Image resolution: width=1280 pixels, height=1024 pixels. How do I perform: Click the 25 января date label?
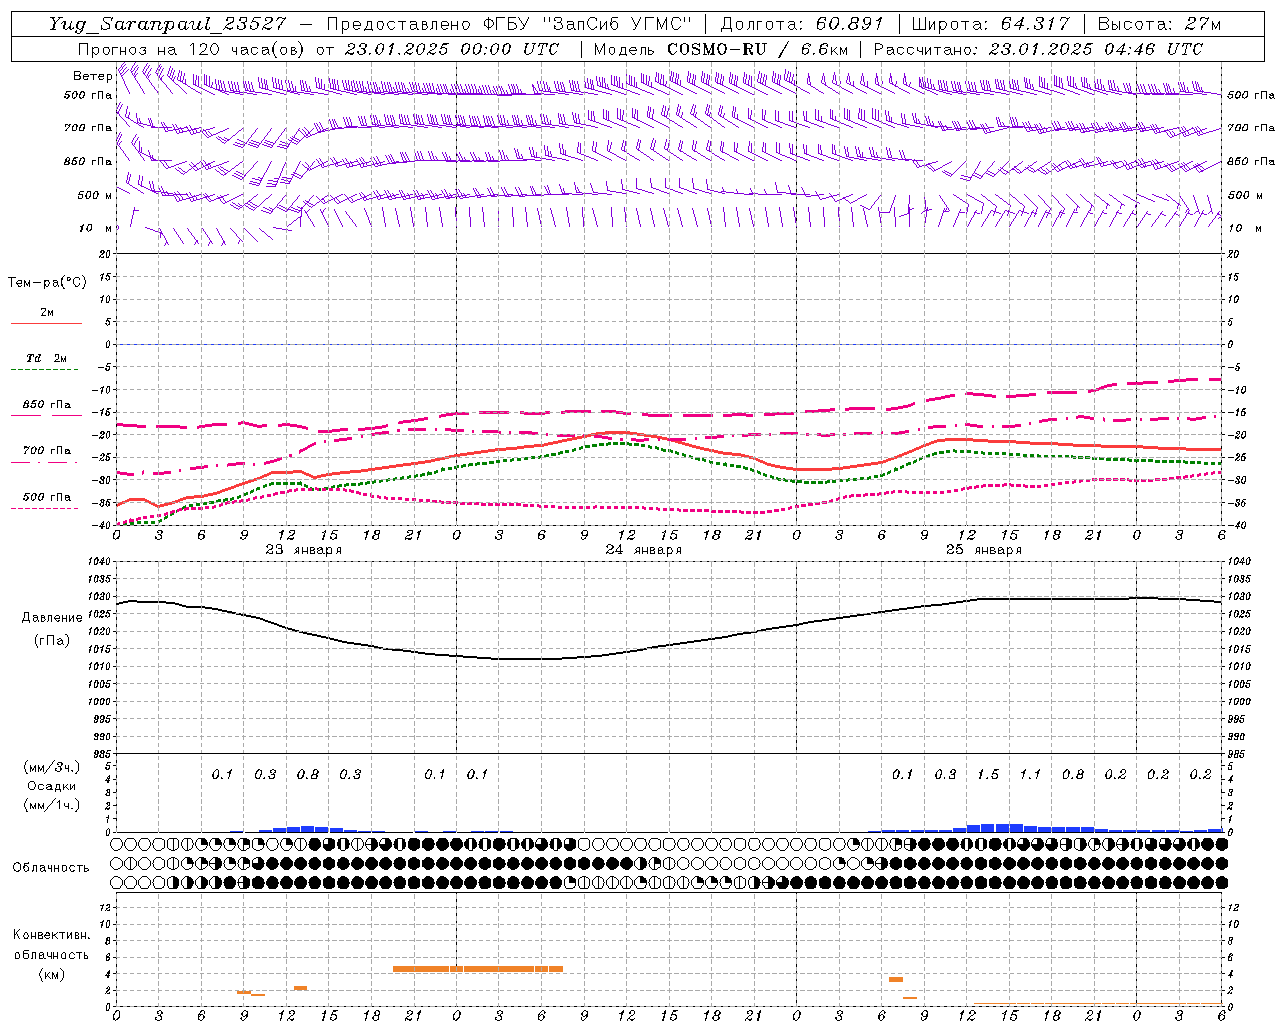click(x=983, y=550)
